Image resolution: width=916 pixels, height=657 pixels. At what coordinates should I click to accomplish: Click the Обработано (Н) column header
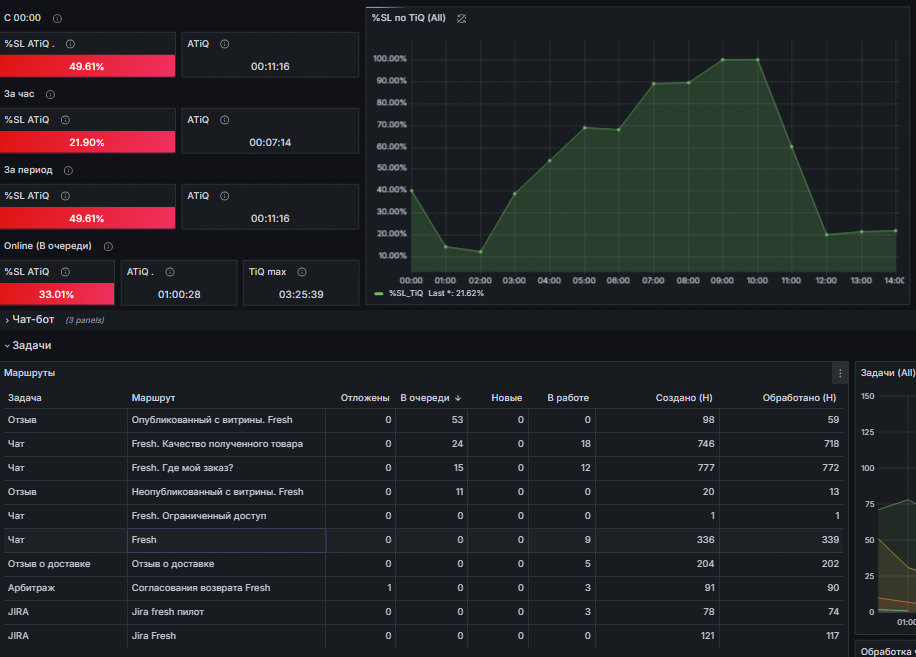click(x=798, y=398)
